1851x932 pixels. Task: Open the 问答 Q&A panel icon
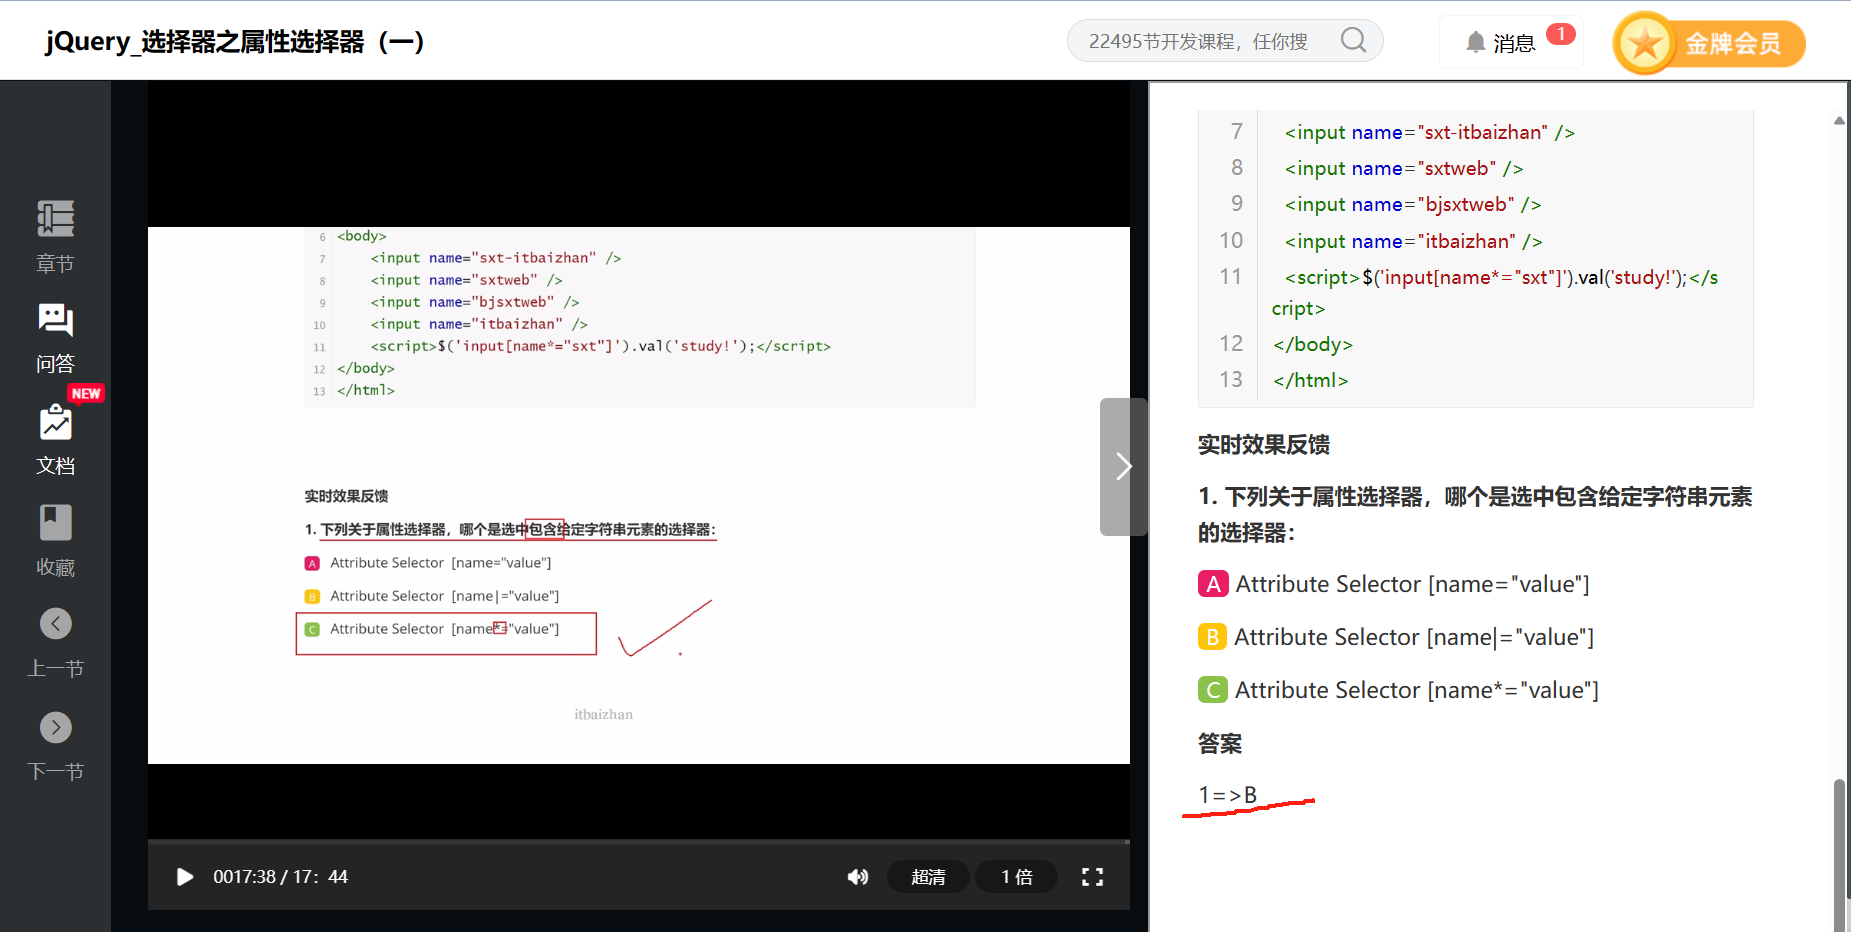pyautogui.click(x=55, y=321)
